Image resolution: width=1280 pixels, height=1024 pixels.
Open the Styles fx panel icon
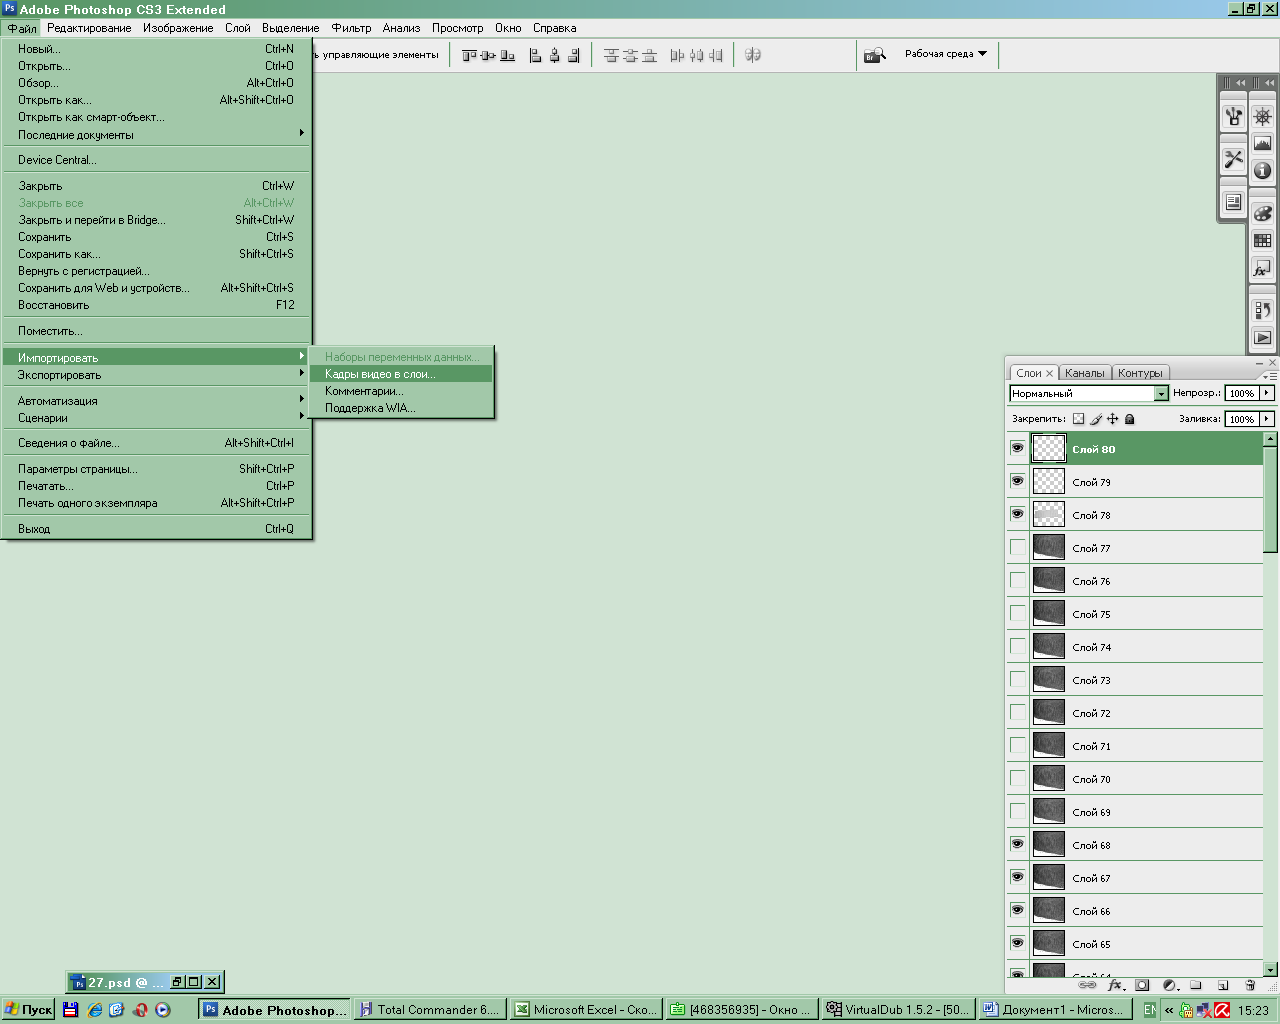coord(1263,268)
